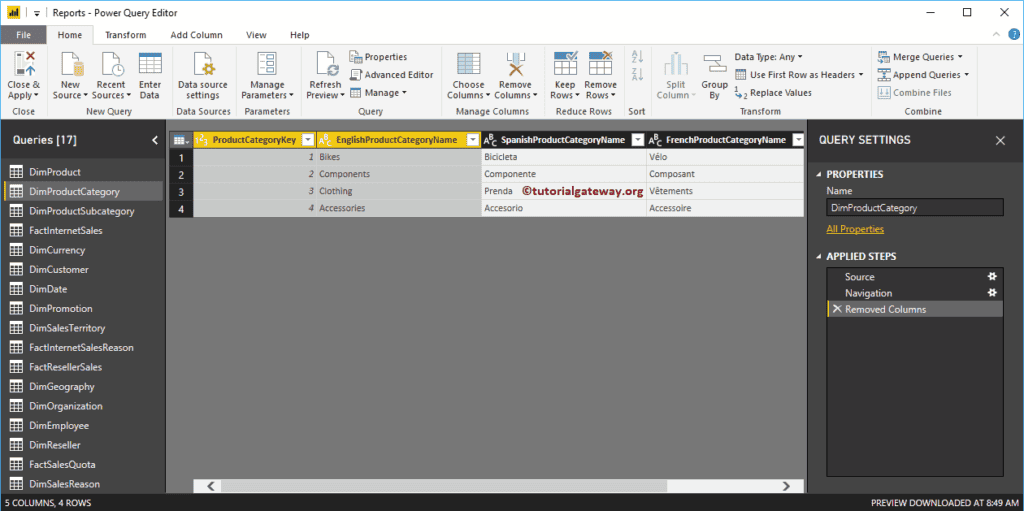Image resolution: width=1024 pixels, height=511 pixels.
Task: Select the DimProduct query
Action: click(x=82, y=172)
